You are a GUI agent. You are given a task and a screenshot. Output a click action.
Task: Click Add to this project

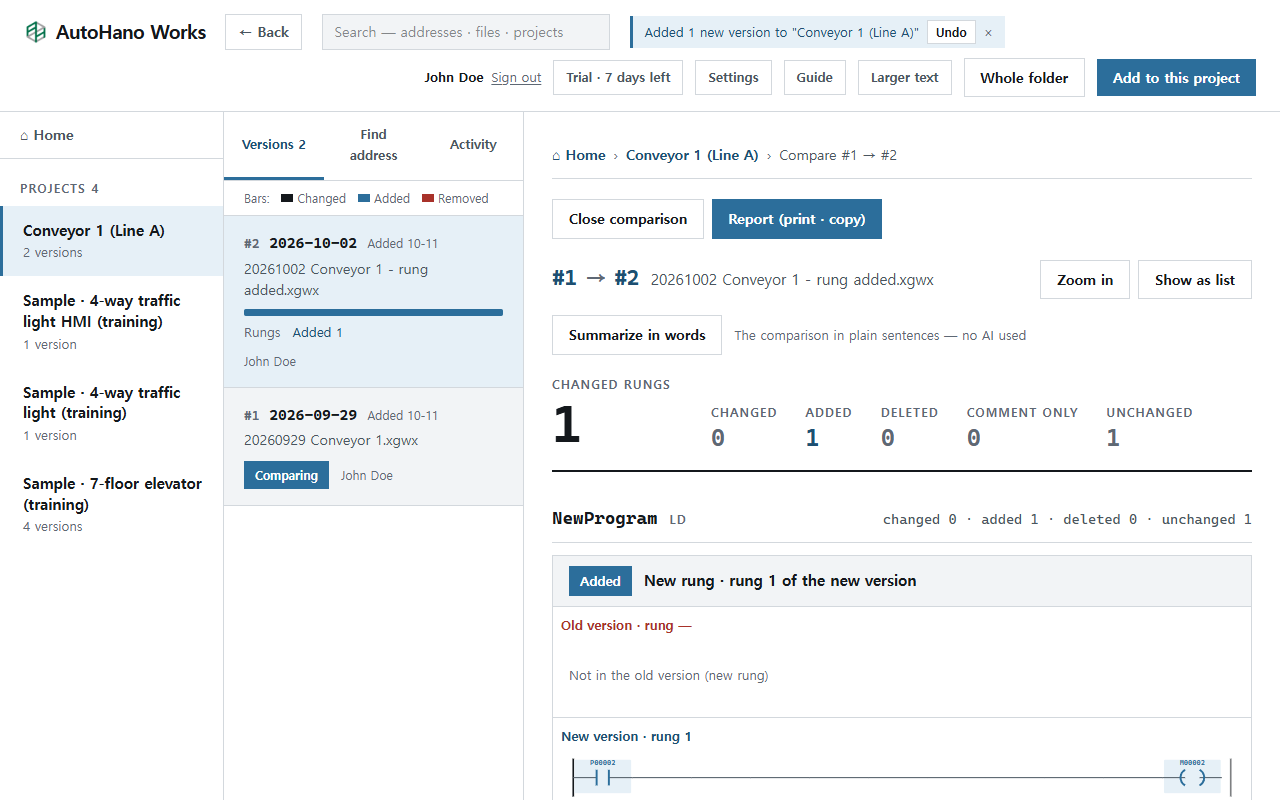[1176, 78]
